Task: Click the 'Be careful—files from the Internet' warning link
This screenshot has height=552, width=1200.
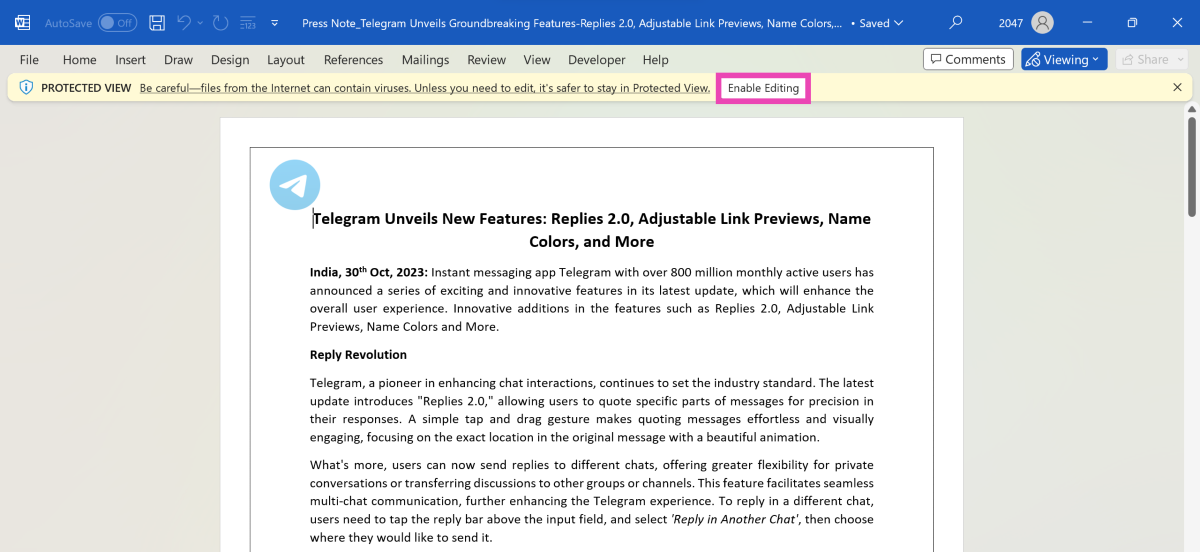Action: [x=425, y=88]
